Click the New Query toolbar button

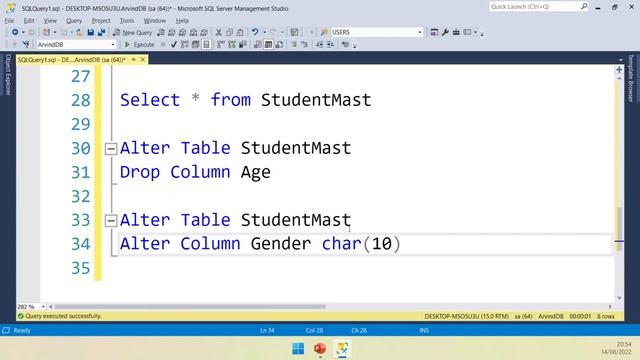click(x=132, y=32)
